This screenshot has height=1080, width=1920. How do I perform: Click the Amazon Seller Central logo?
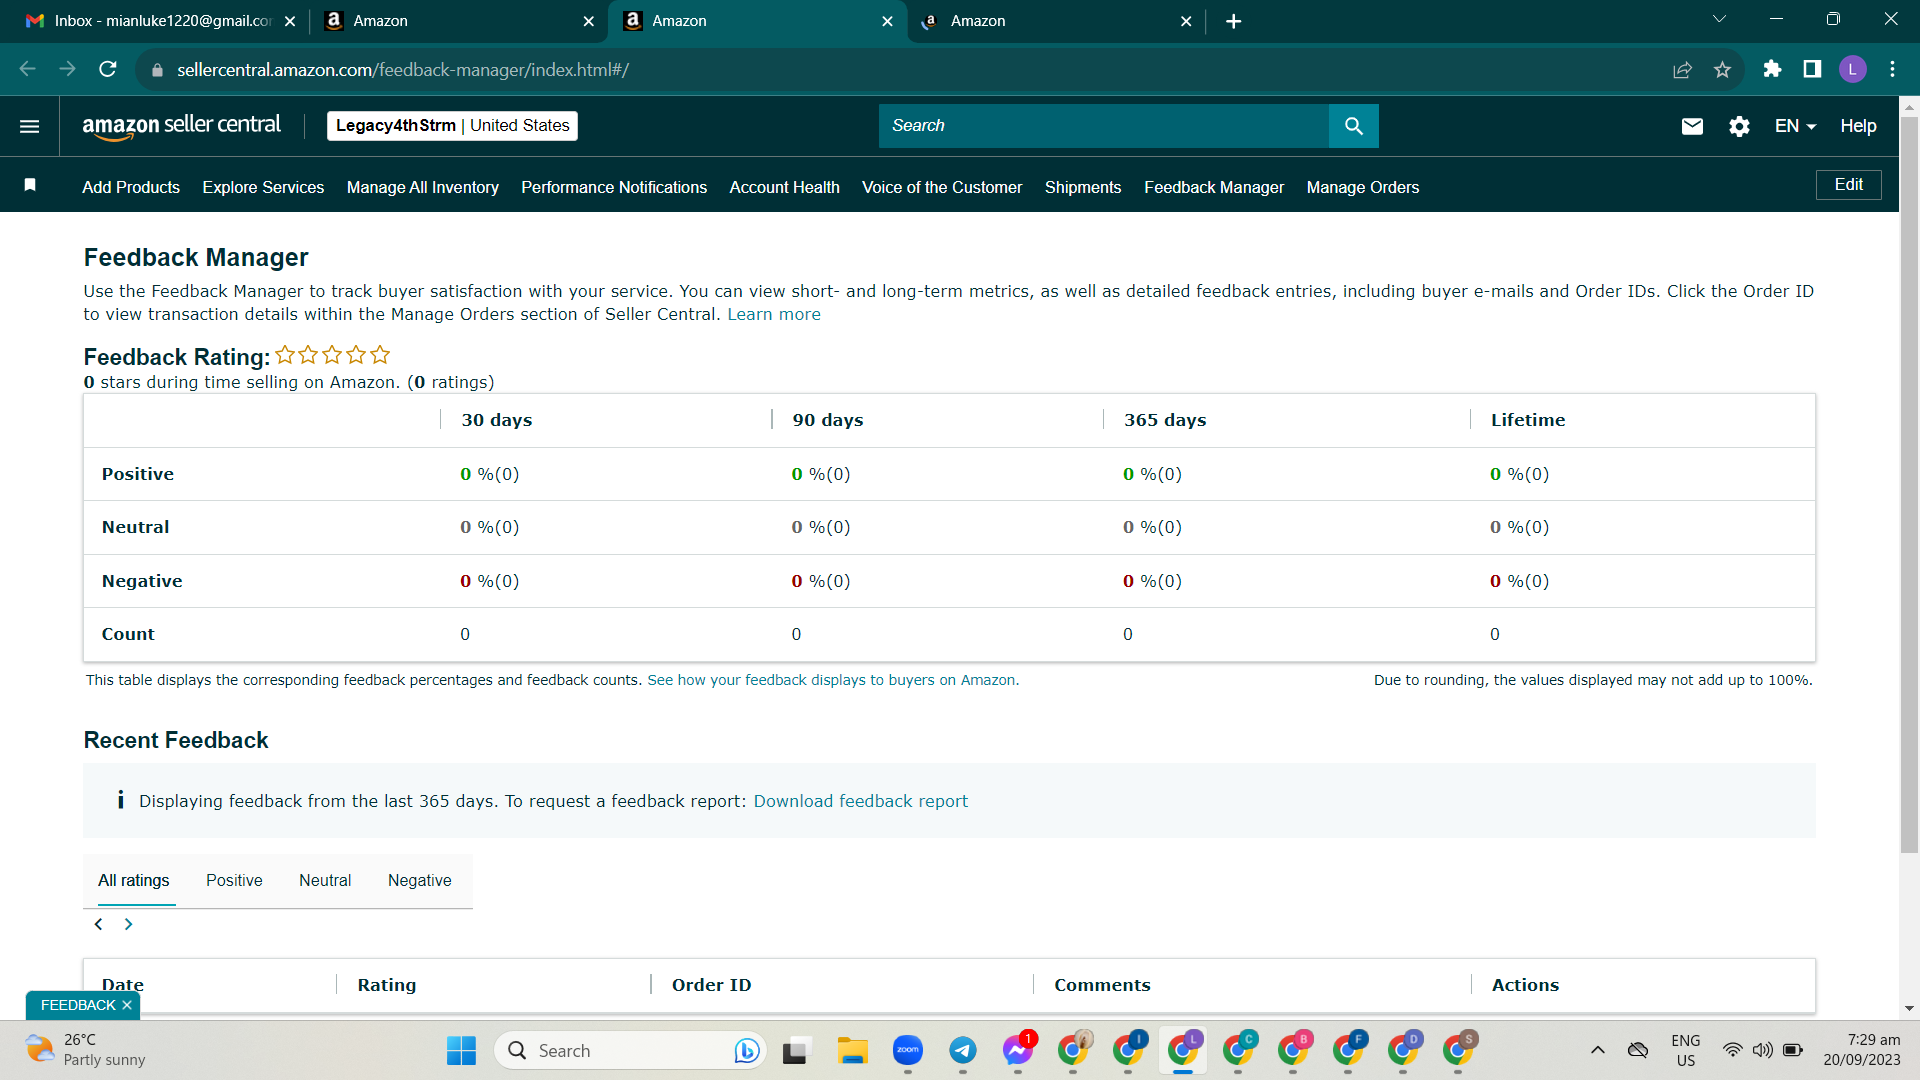click(181, 126)
